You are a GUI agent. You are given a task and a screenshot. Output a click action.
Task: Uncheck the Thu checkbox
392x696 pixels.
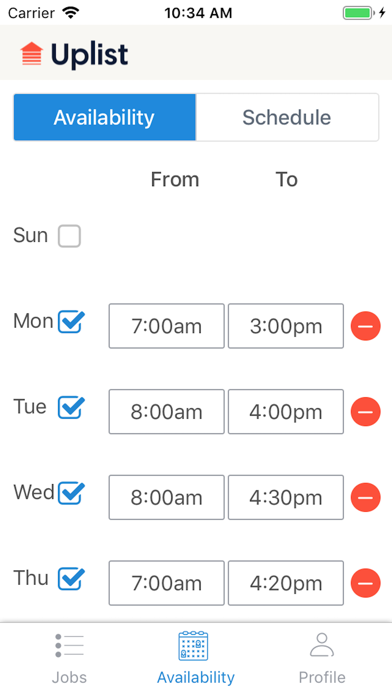click(x=71, y=579)
